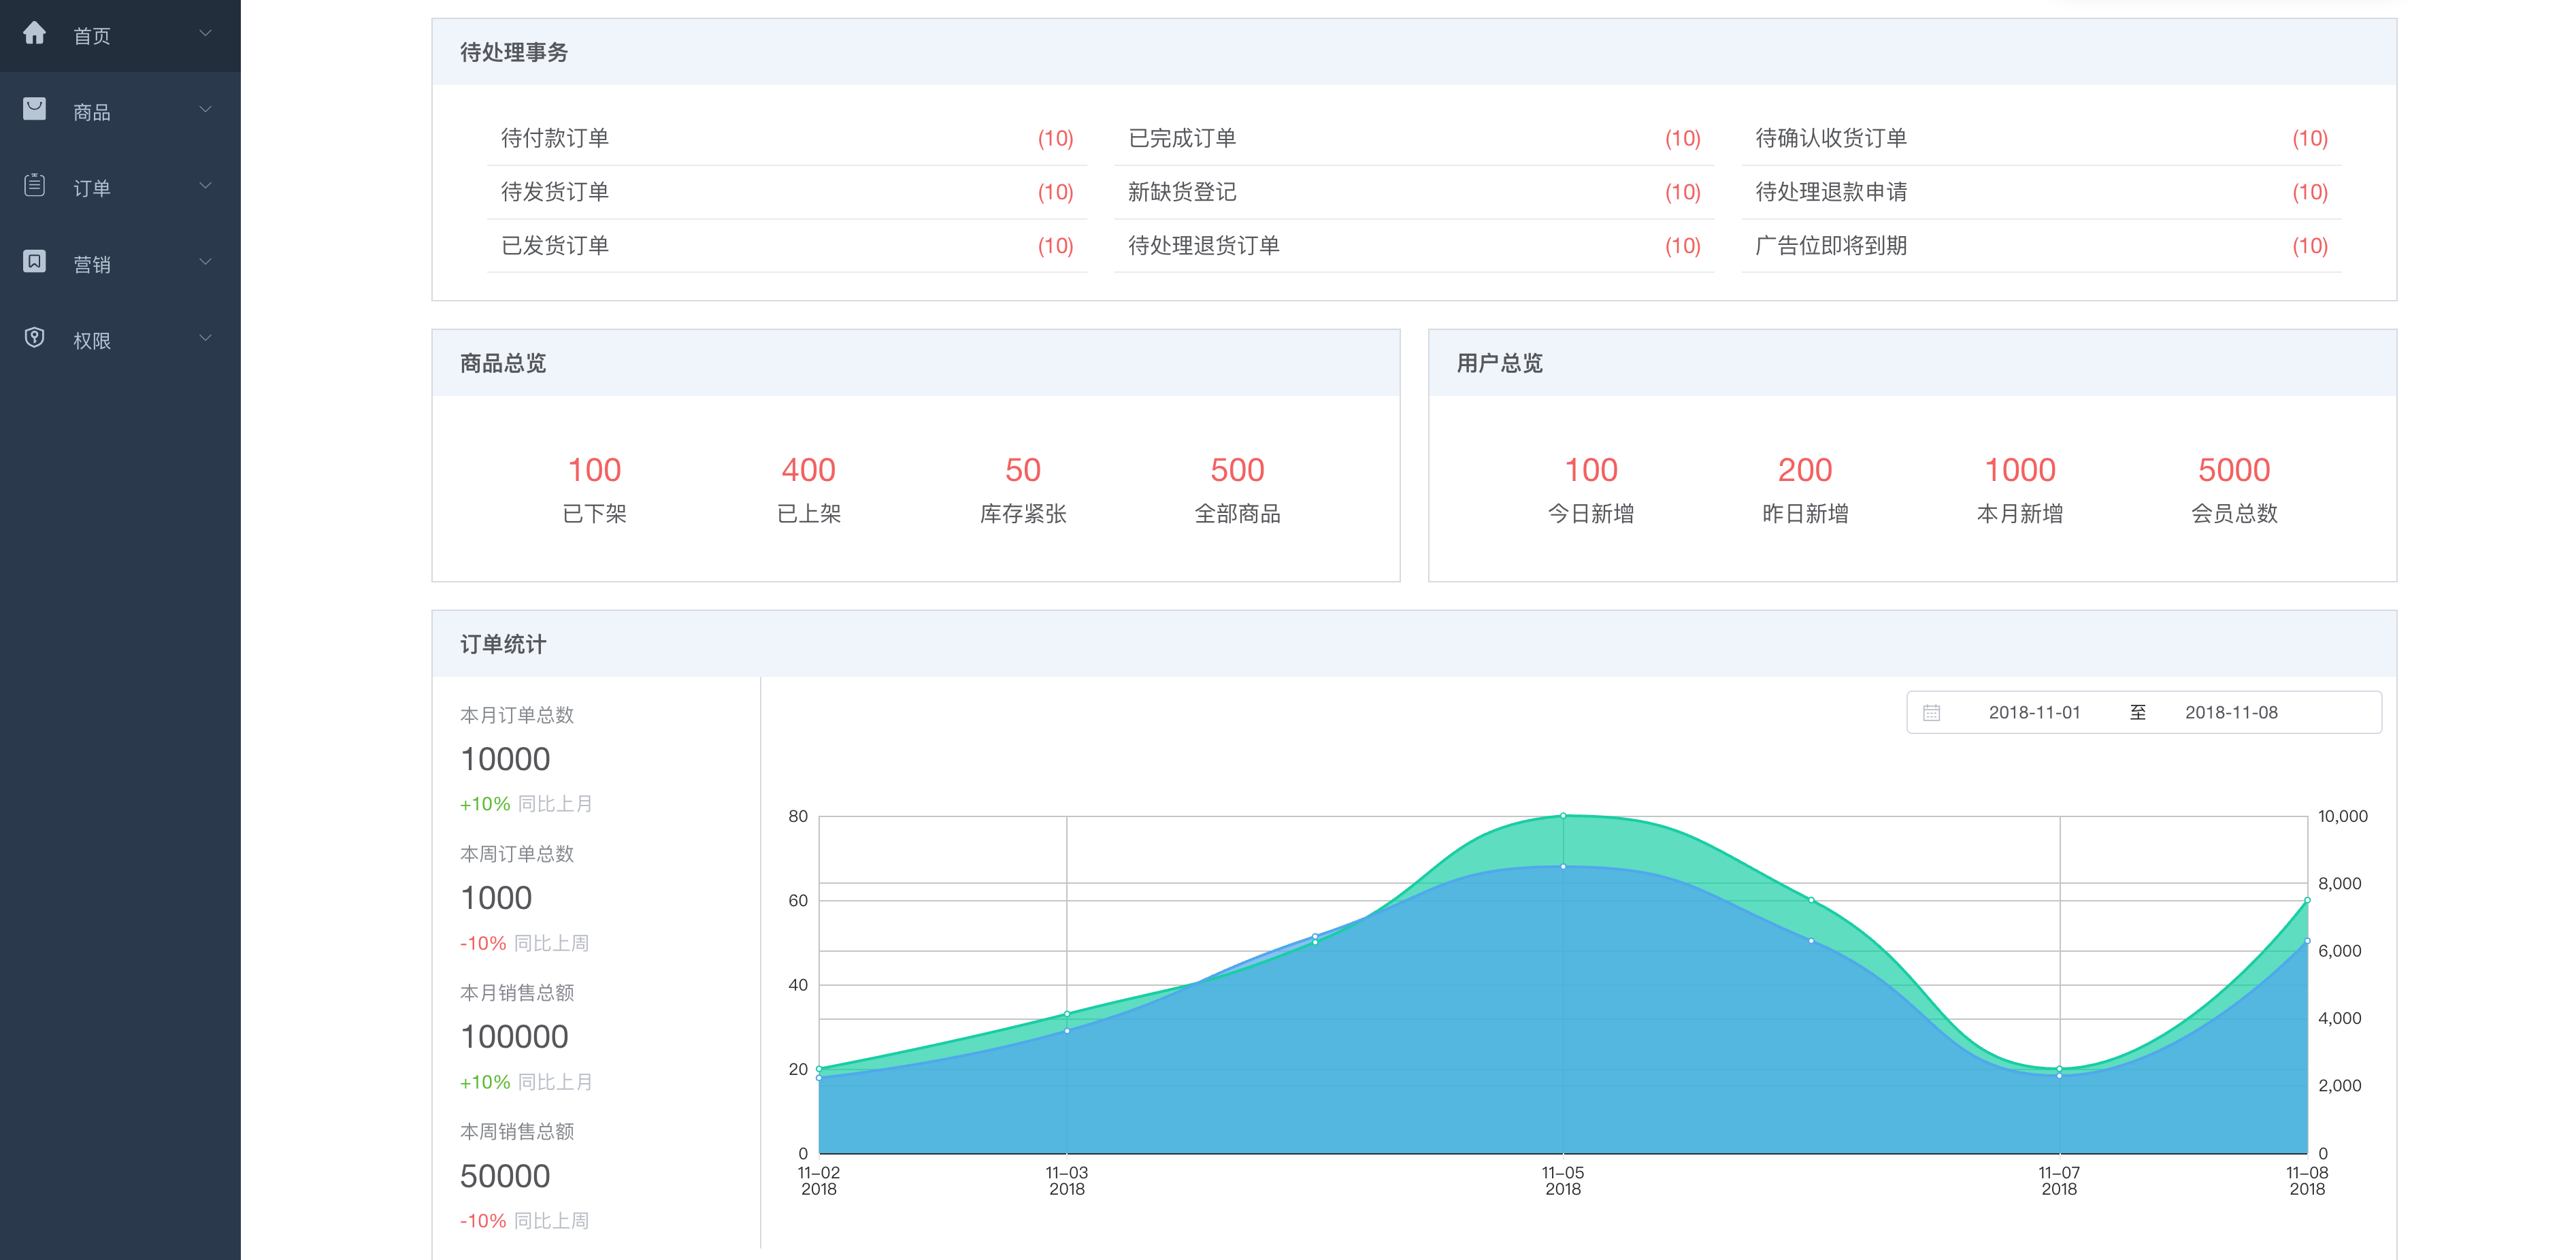The width and height of the screenshot is (2576, 1260).
Task: Expand the 营销 menu chevron
Action: (x=205, y=262)
